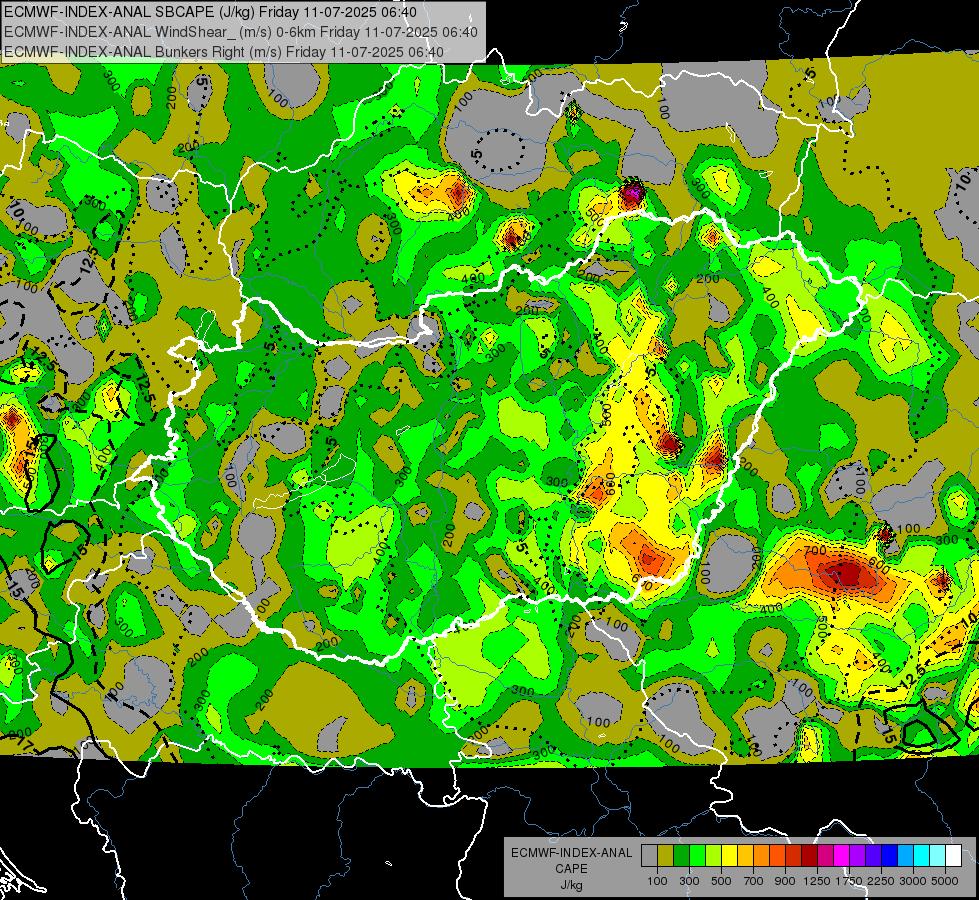Select the pale cyan legend swatch before 5000

click(x=938, y=855)
